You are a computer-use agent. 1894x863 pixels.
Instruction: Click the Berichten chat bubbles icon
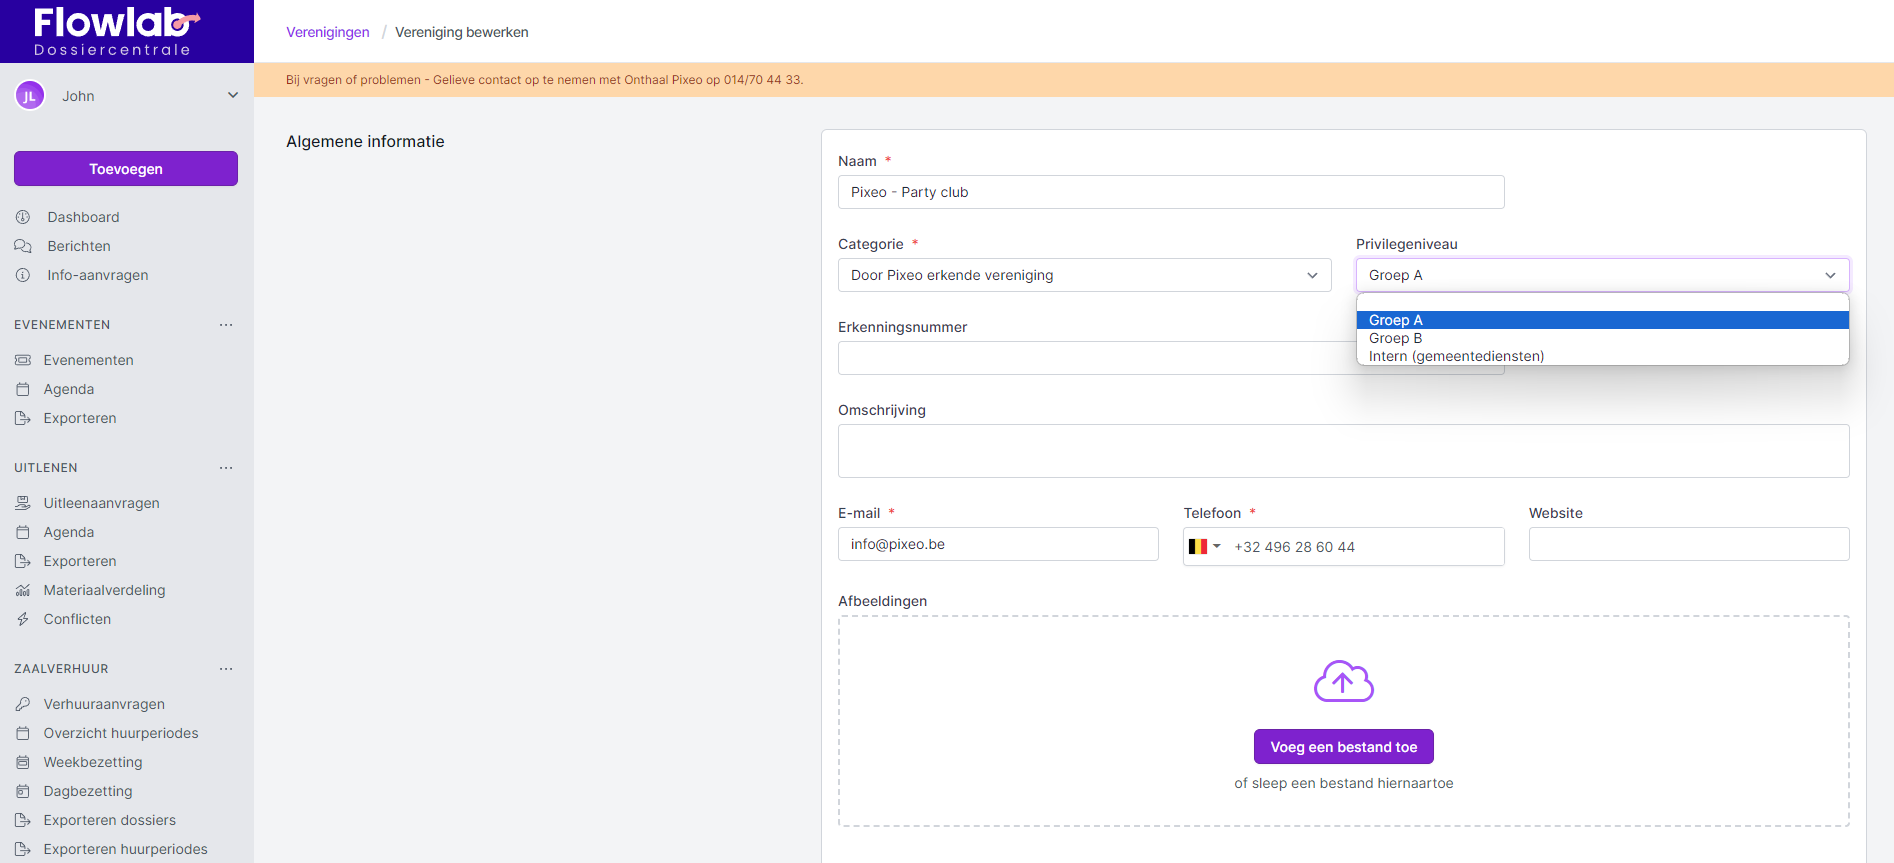(23, 246)
